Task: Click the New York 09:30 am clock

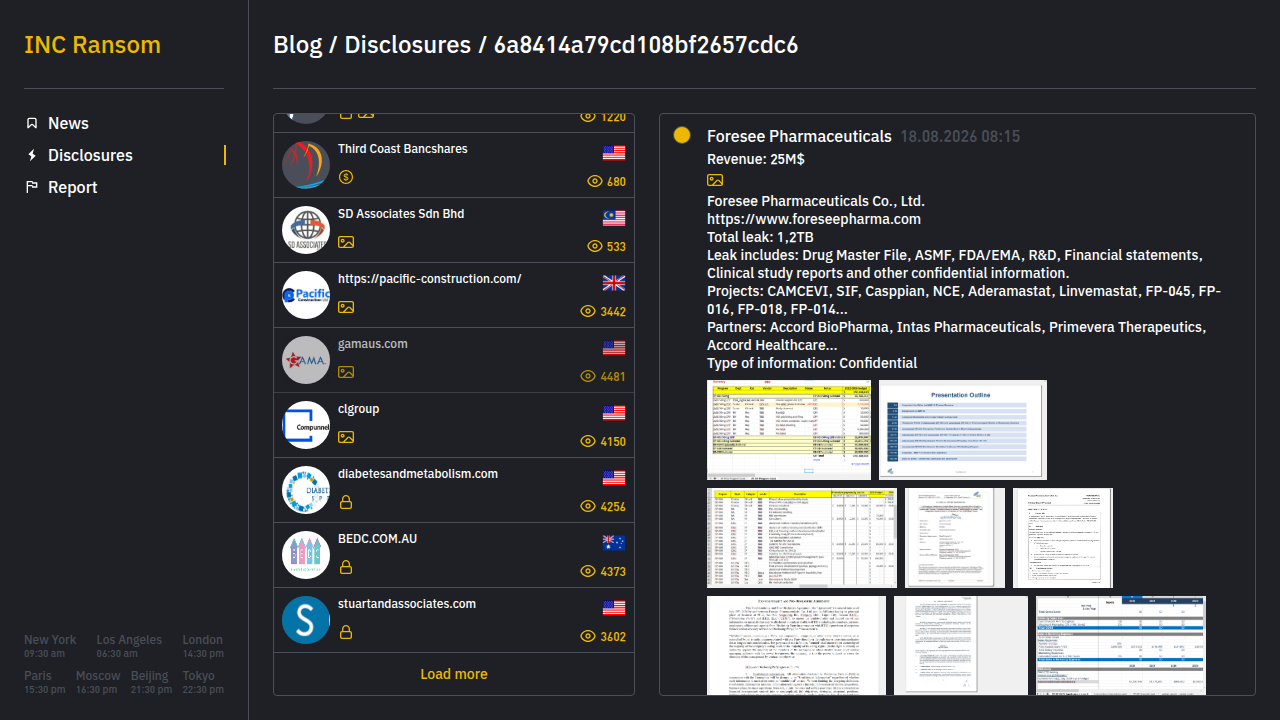Action: pos(50,647)
